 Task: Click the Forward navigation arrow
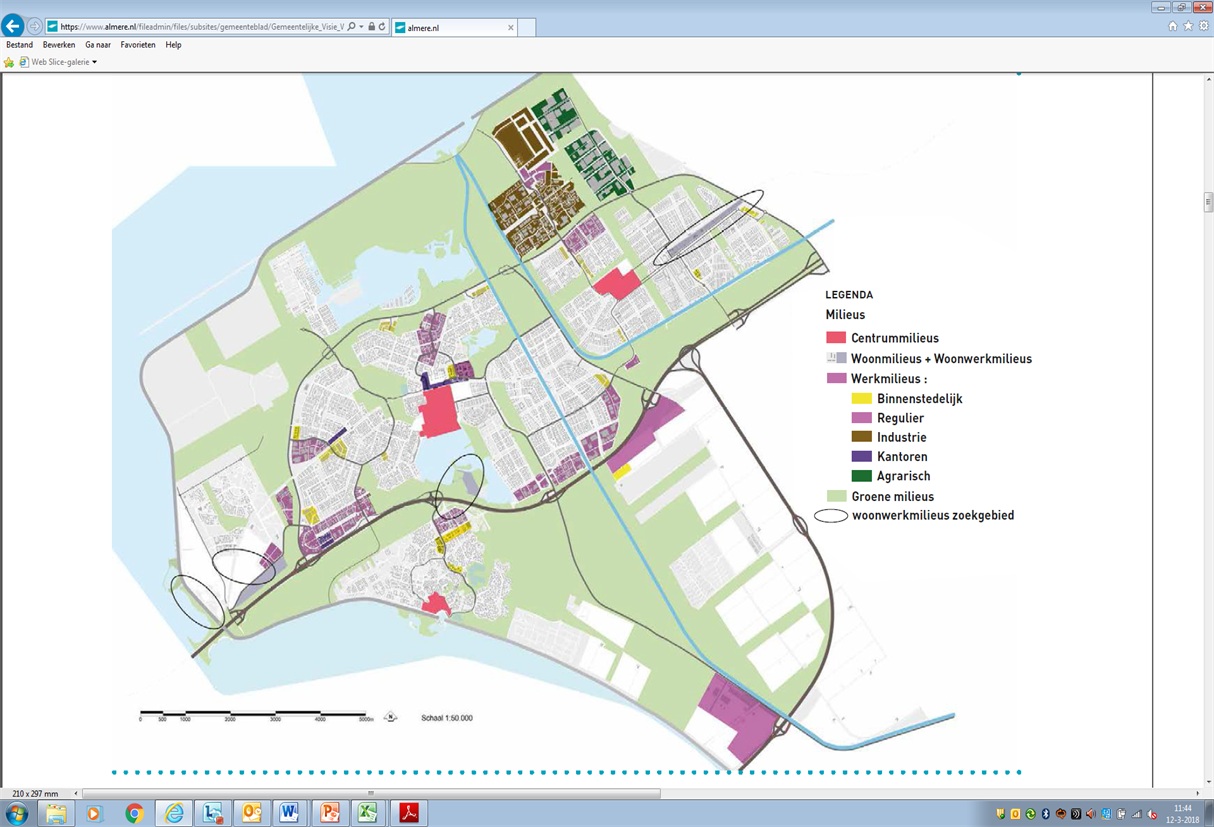coord(35,27)
